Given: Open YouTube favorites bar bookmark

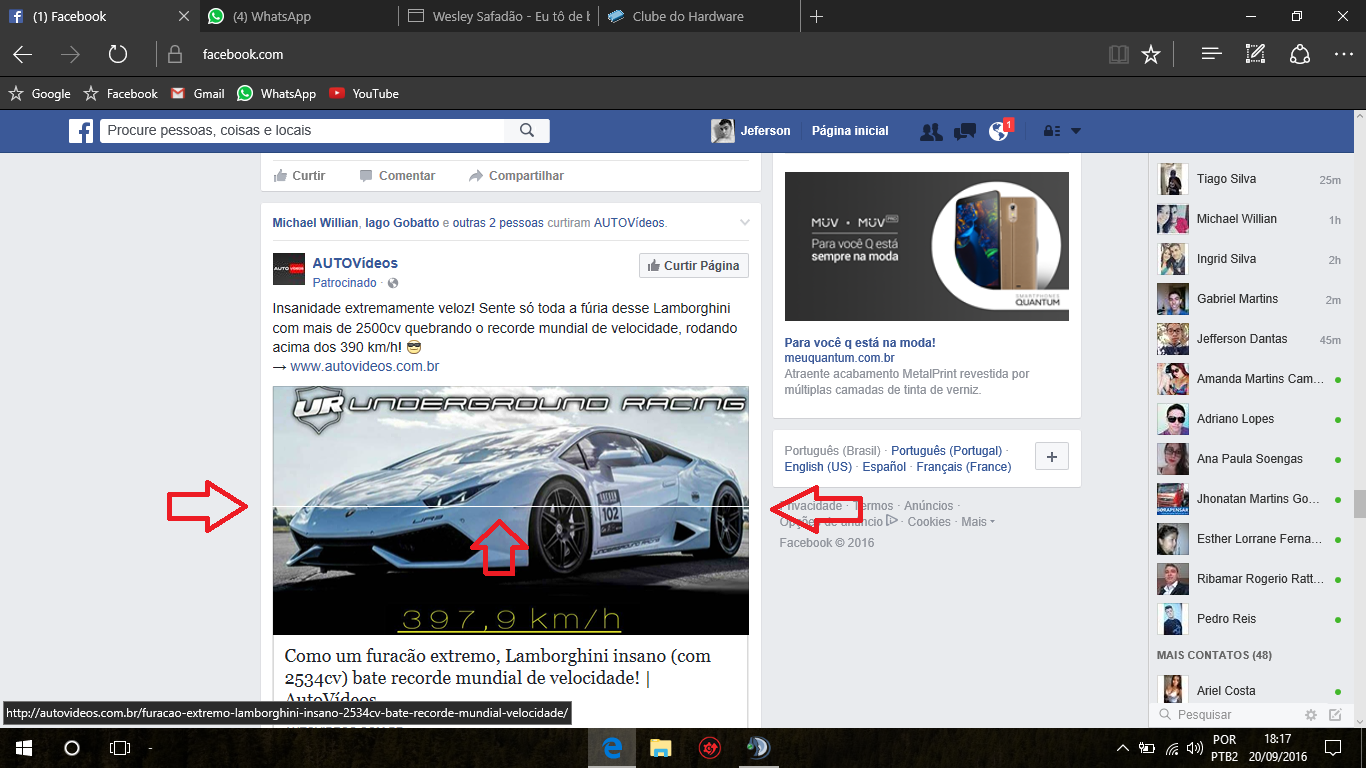Looking at the screenshot, I should [x=365, y=94].
